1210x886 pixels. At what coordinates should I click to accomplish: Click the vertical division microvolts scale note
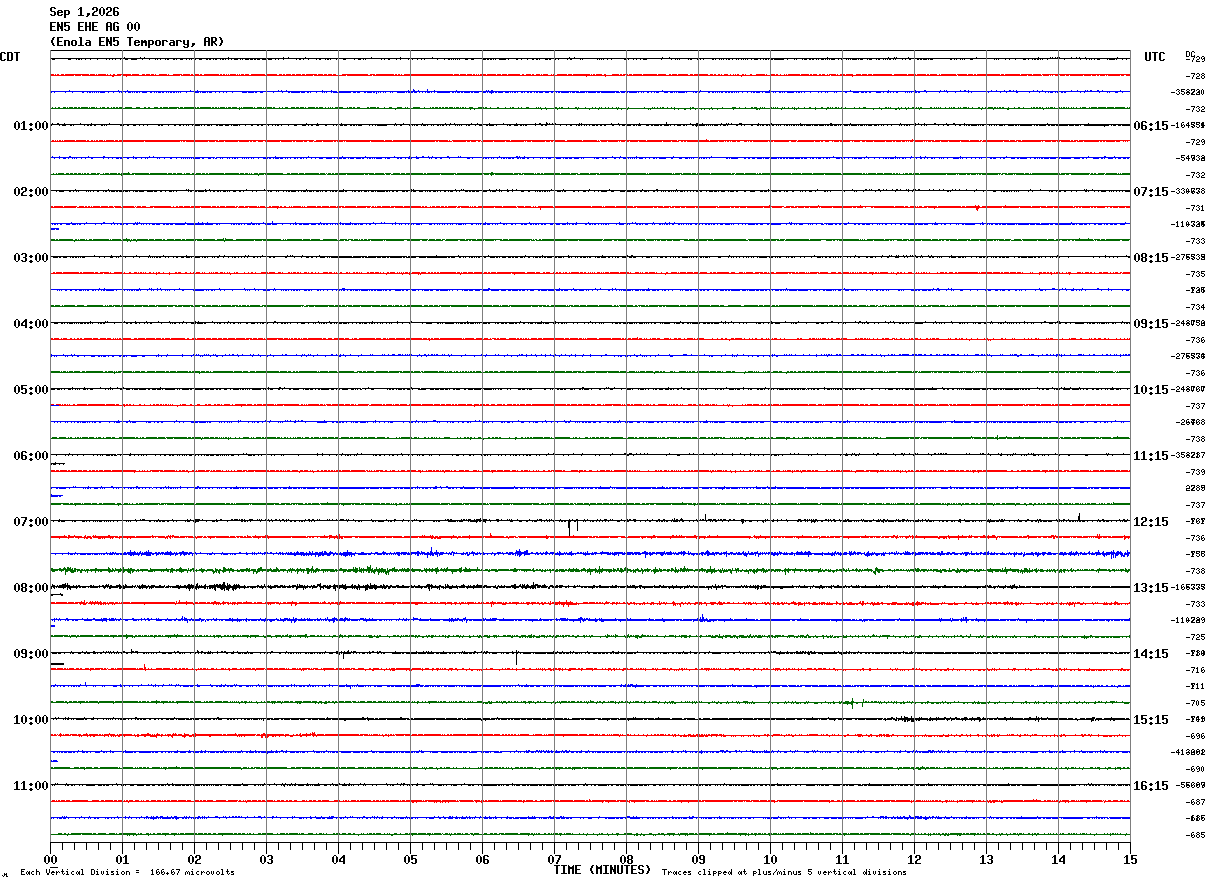pos(127,873)
